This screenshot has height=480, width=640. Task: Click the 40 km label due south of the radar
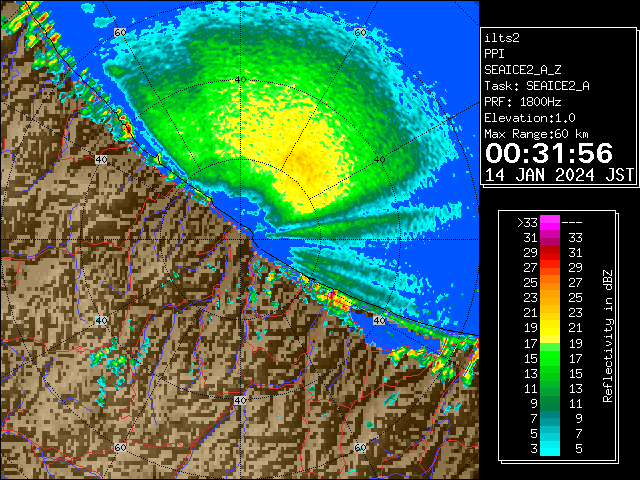pos(240,400)
